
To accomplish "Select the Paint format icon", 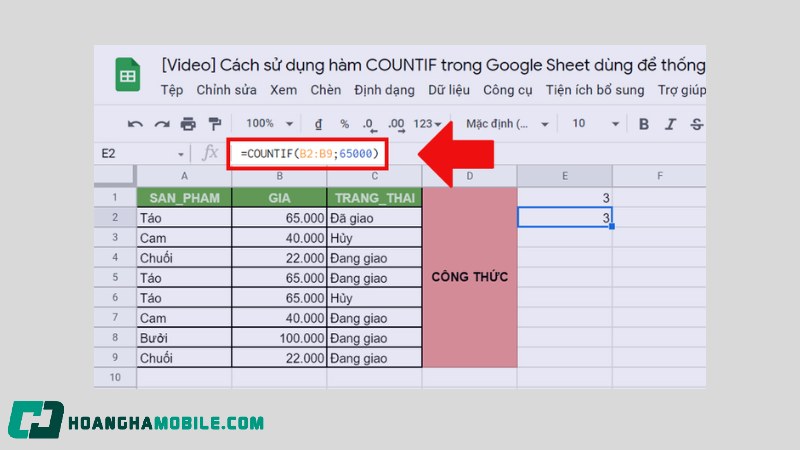I will [x=215, y=124].
